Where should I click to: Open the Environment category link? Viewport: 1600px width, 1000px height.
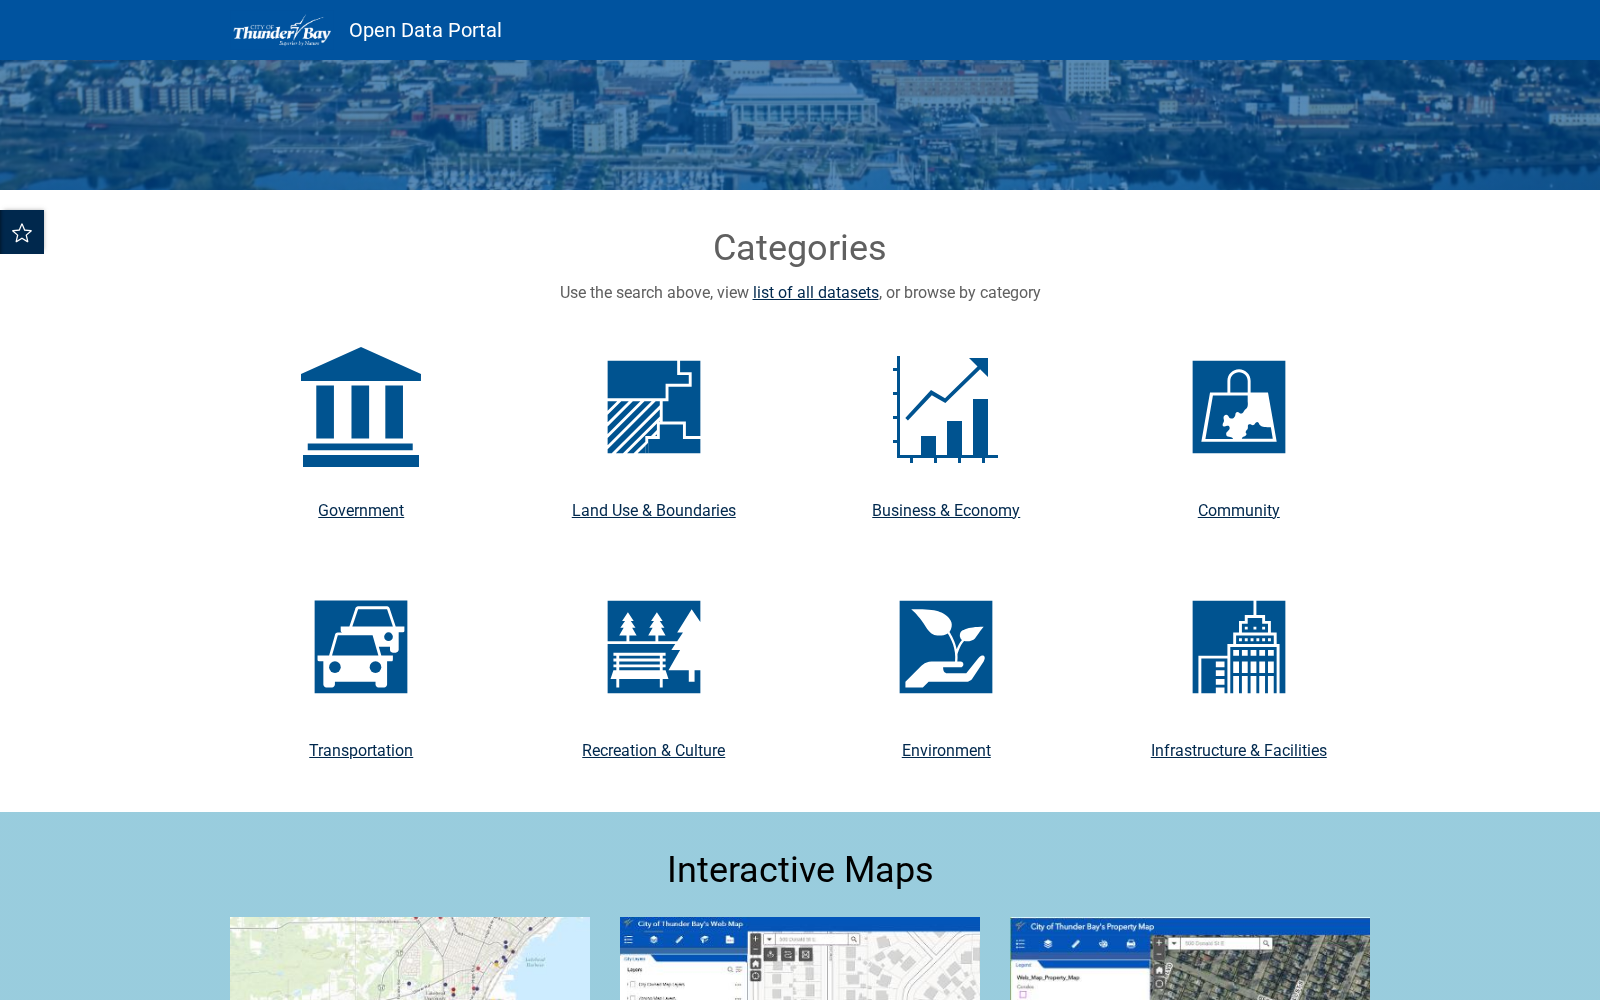[x=946, y=750]
